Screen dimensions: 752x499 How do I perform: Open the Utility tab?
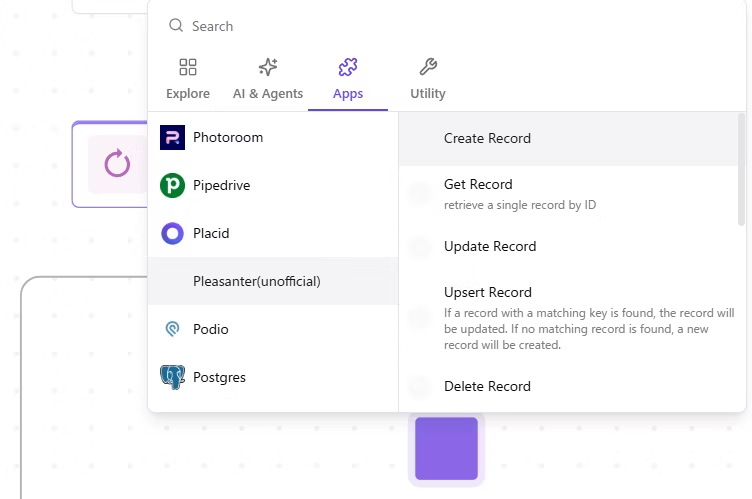point(428,79)
